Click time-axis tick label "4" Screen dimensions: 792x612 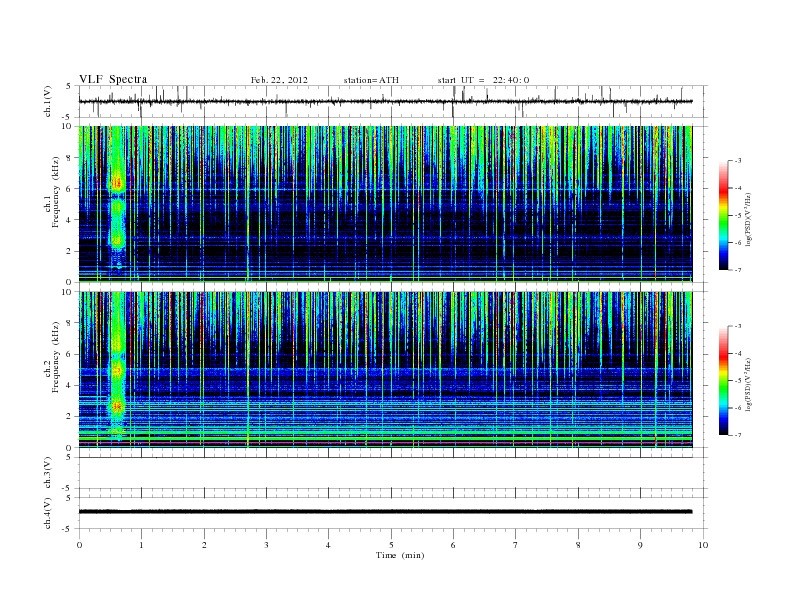(328, 545)
